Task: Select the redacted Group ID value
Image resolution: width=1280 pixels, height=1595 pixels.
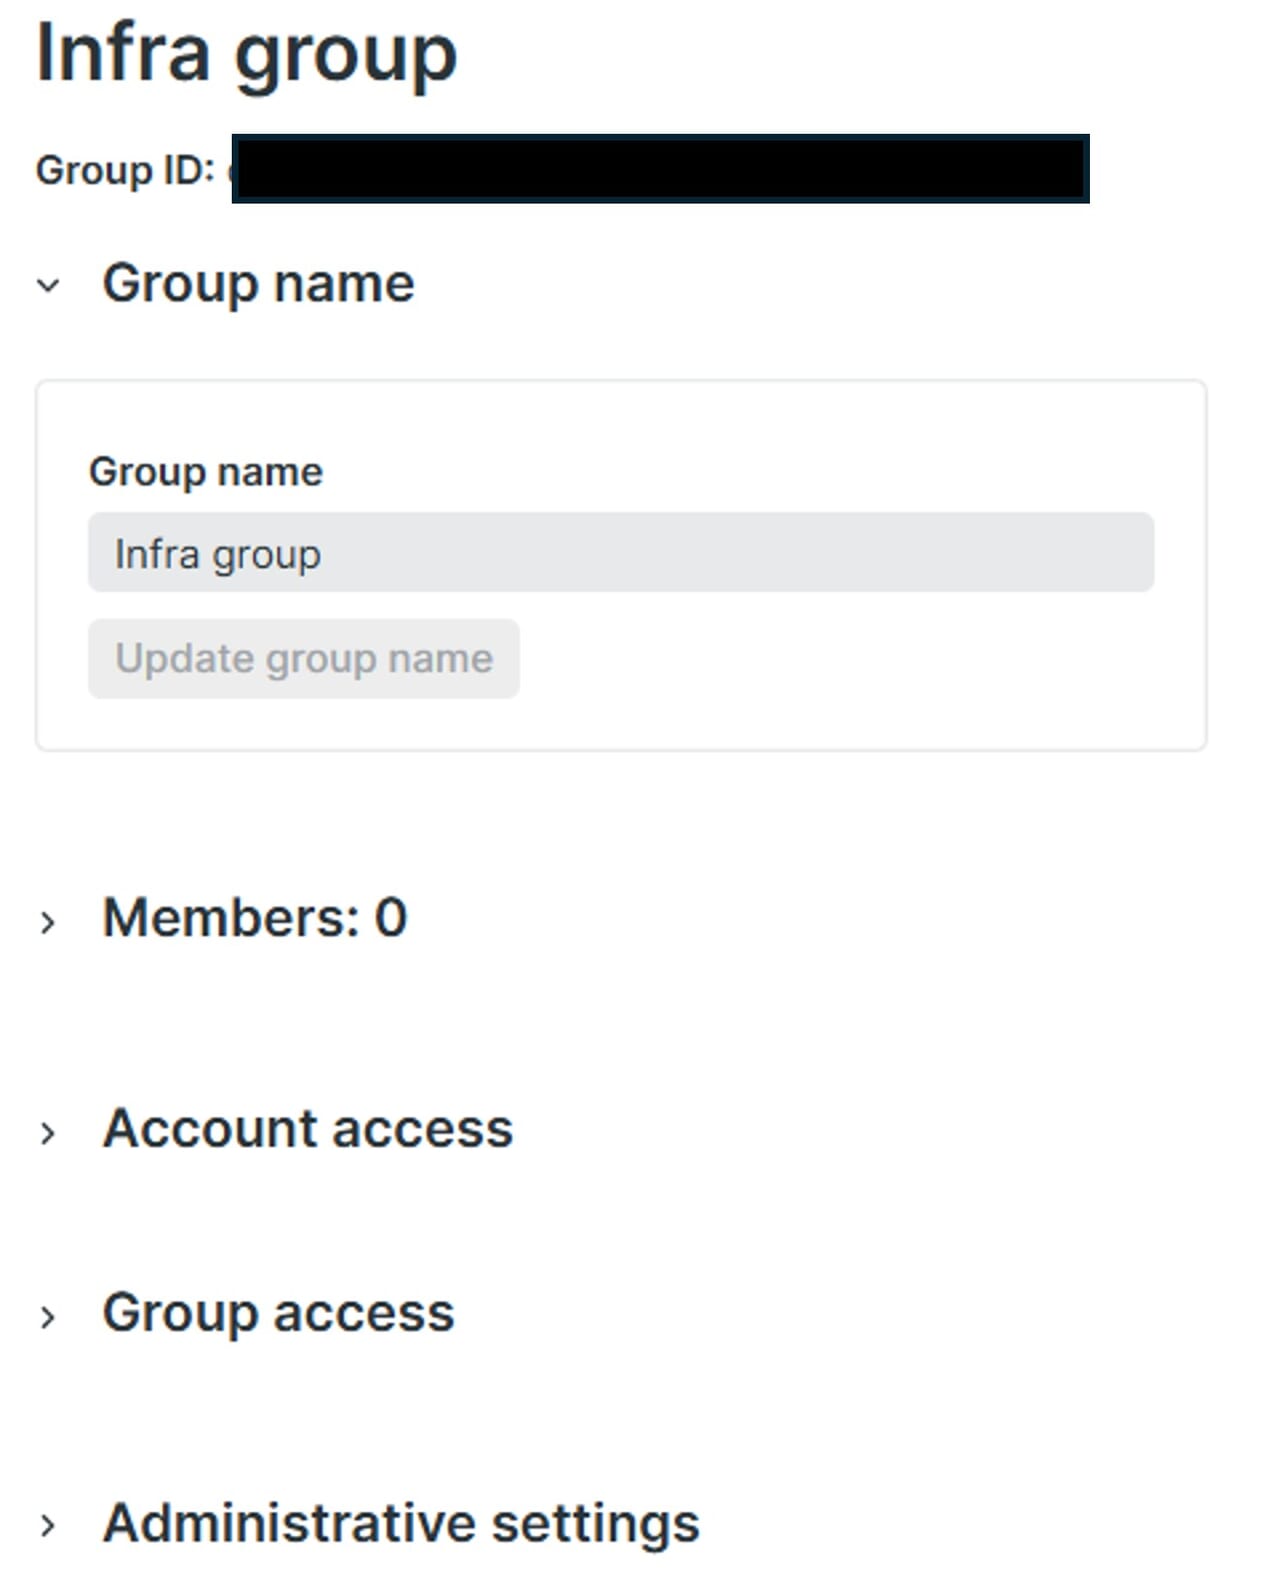Action: [x=660, y=169]
